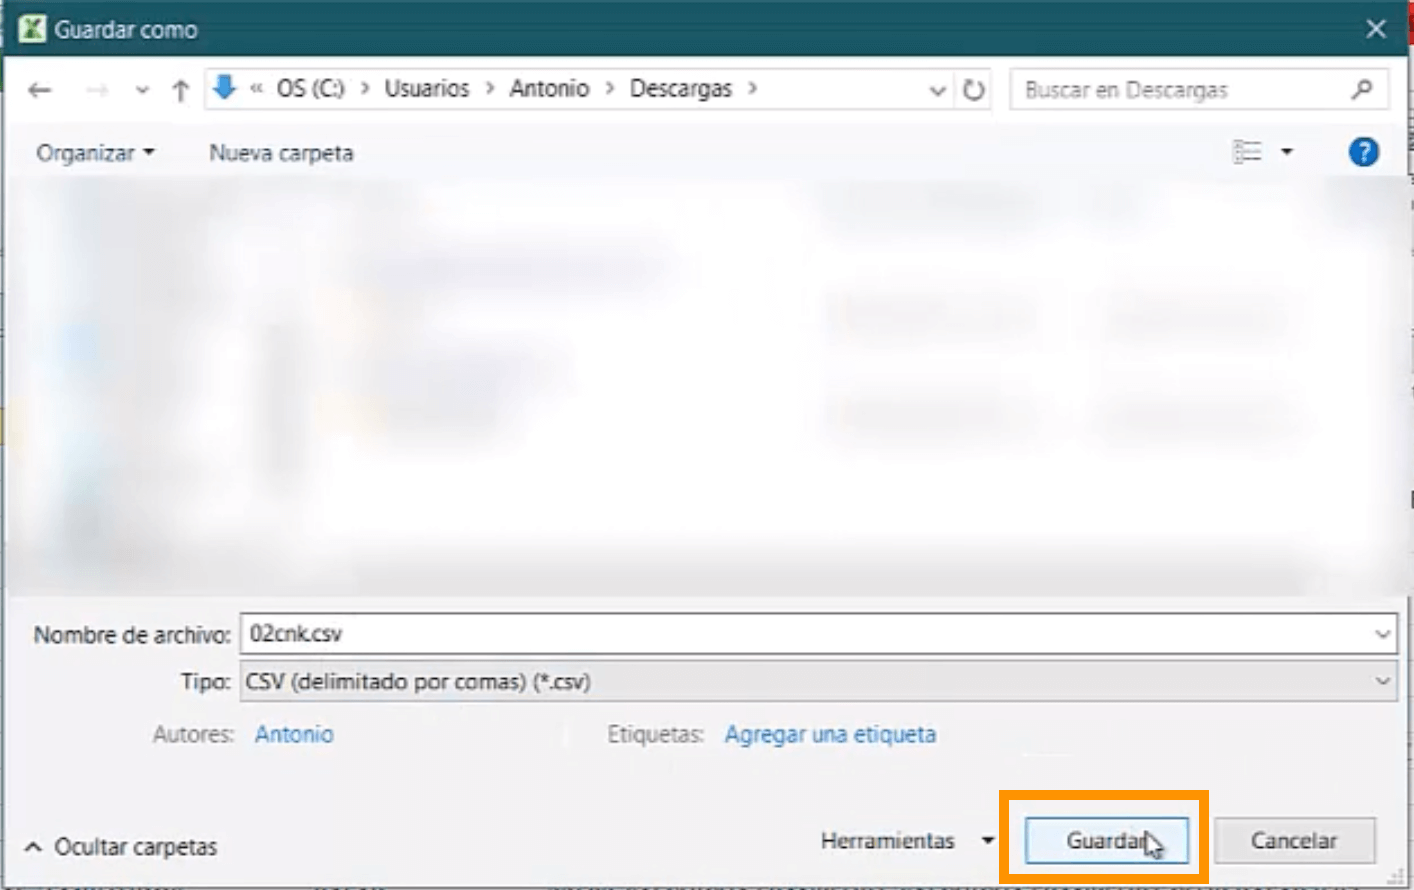
Task: Click Descargas in the address path
Action: point(681,89)
